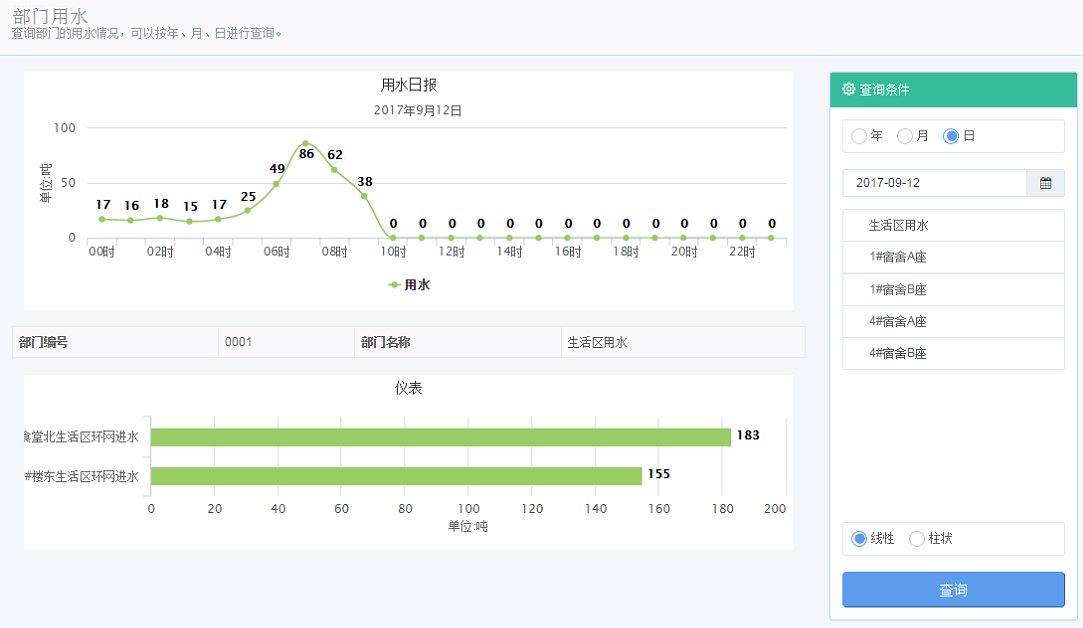Viewport: 1083px width, 628px height.
Task: Click the data point labeled 49
Action: coord(276,184)
